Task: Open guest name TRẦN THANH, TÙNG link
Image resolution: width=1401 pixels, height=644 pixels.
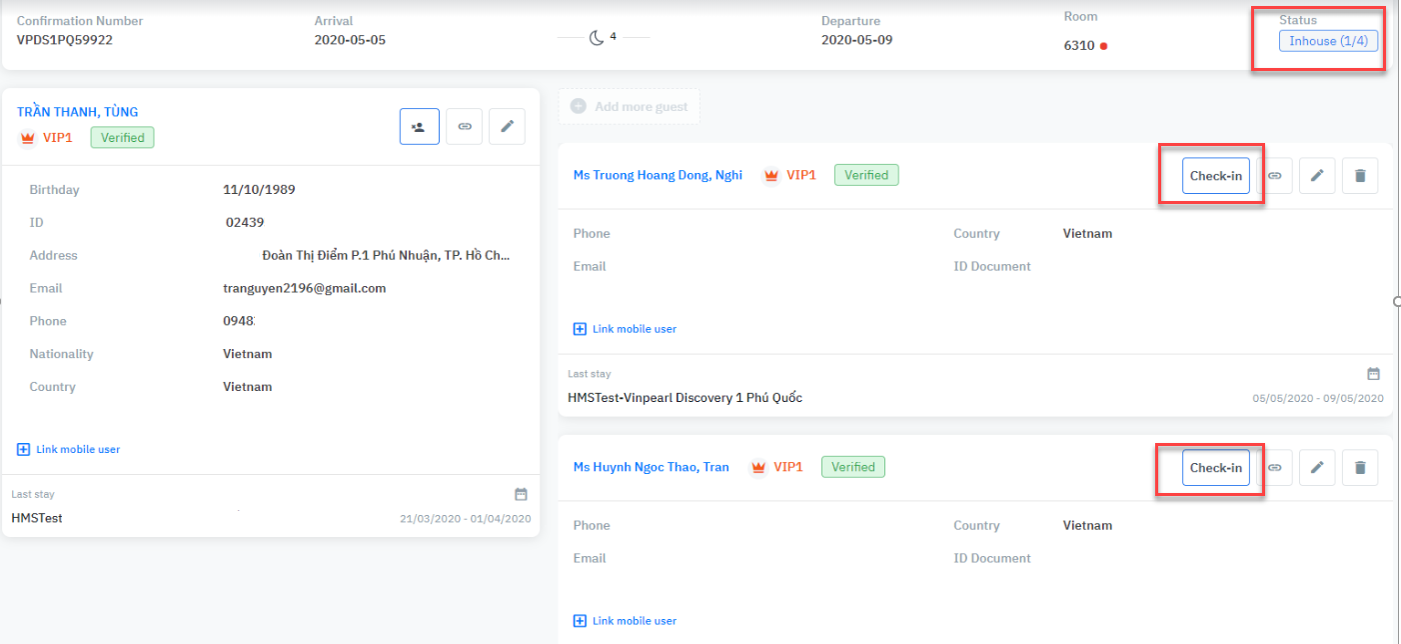Action: coord(78,112)
